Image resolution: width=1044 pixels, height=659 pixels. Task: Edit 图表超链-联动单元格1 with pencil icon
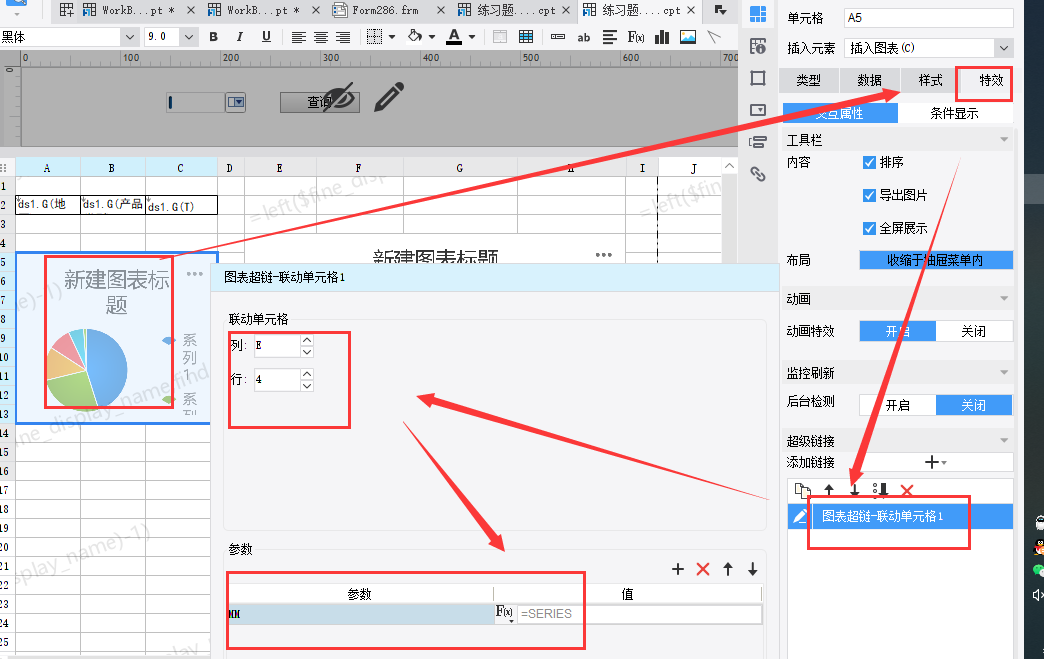pyautogui.click(x=800, y=516)
